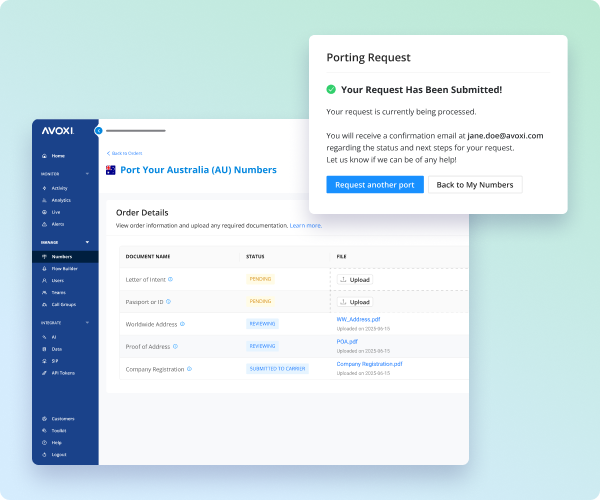This screenshot has height=500, width=600.
Task: Open the POA.pdf file link
Action: 347,342
